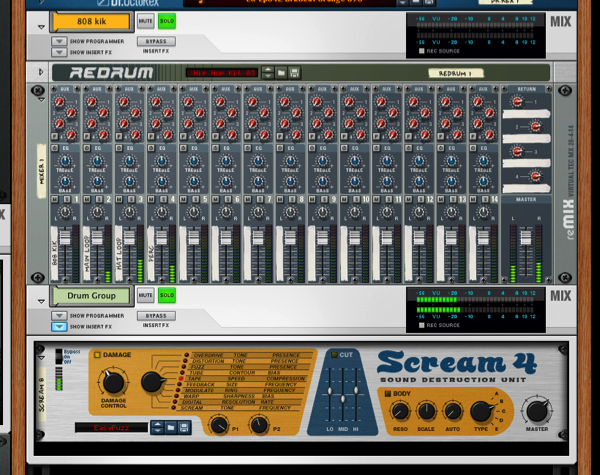Mute mixer channel 3 using its M button
The height and width of the screenshot is (475, 600).
coord(119,199)
